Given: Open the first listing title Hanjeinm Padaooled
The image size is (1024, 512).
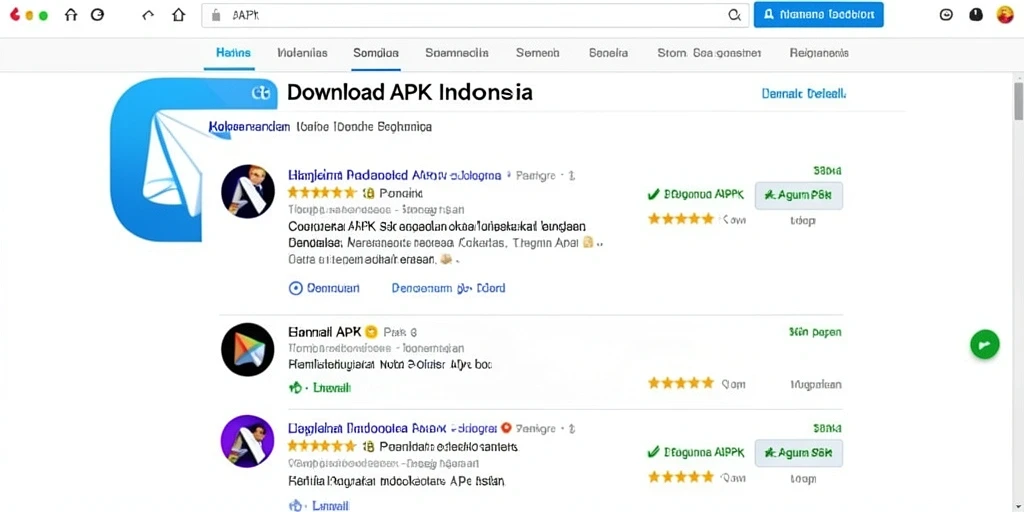Looking at the screenshot, I should click(394, 175).
